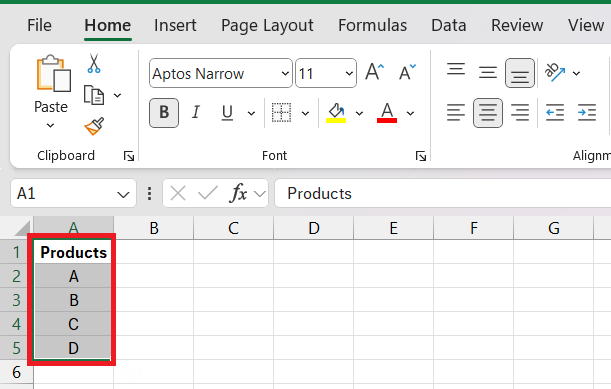611x389 pixels.
Task: Click the formula bar showing Products
Action: (443, 193)
